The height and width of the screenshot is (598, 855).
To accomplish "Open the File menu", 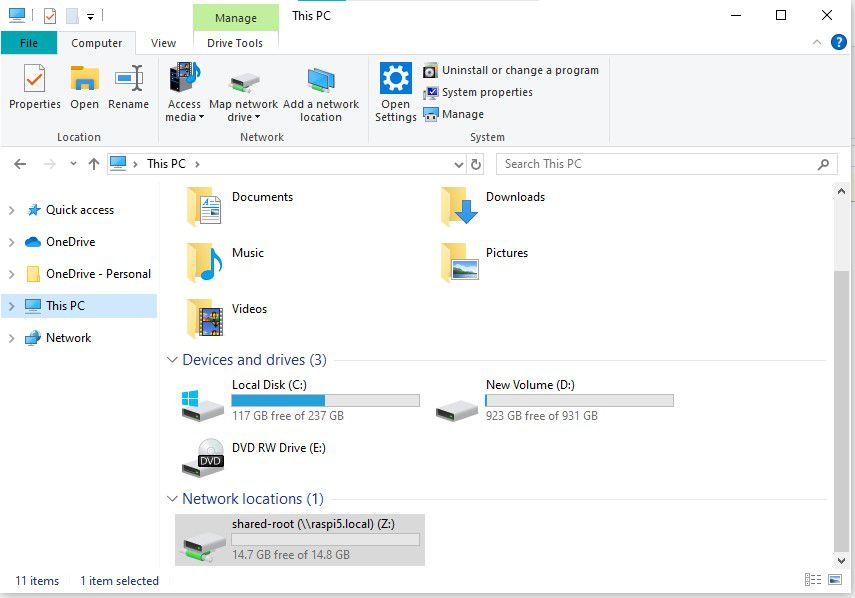I will [x=29, y=42].
